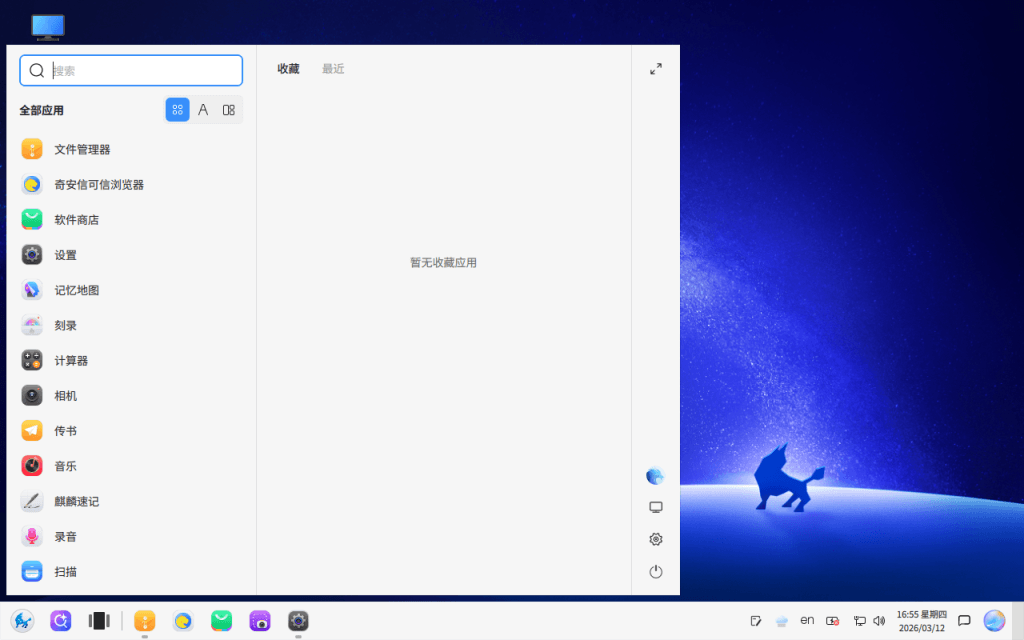The image size is (1024, 640).
Task: Launch the browser pinned on the taskbar
Action: [x=183, y=621]
